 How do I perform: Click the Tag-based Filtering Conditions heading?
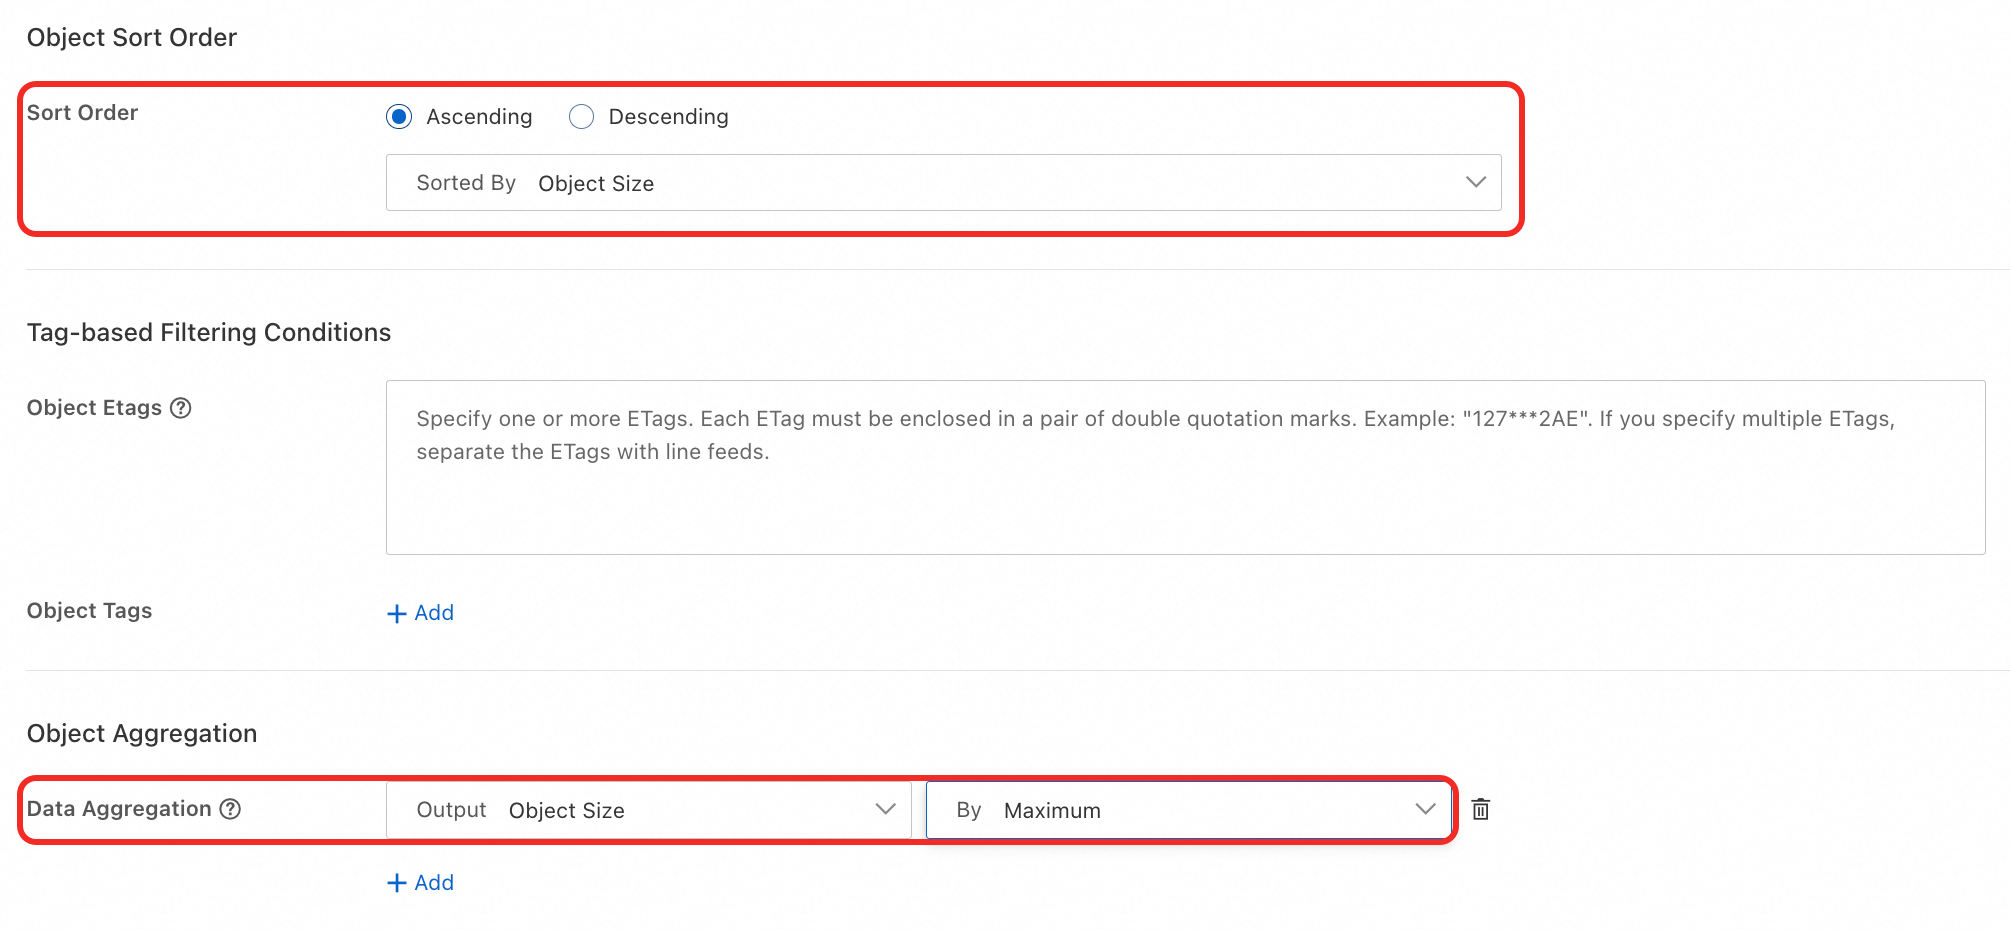(x=208, y=332)
